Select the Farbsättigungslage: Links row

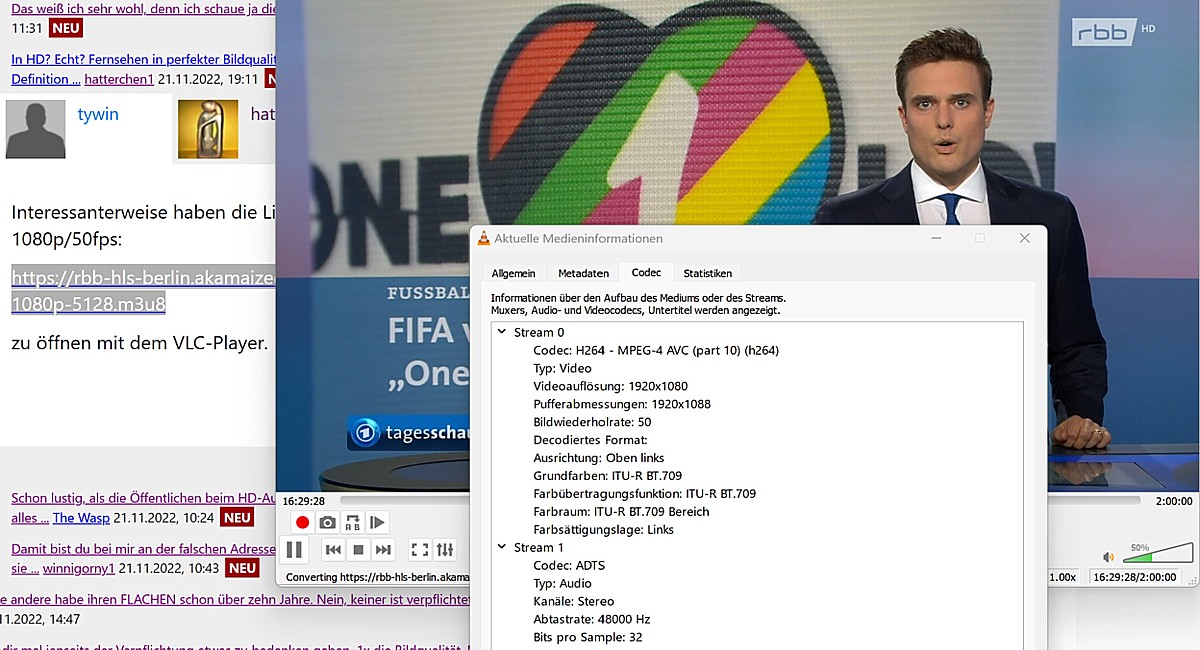click(x=603, y=530)
